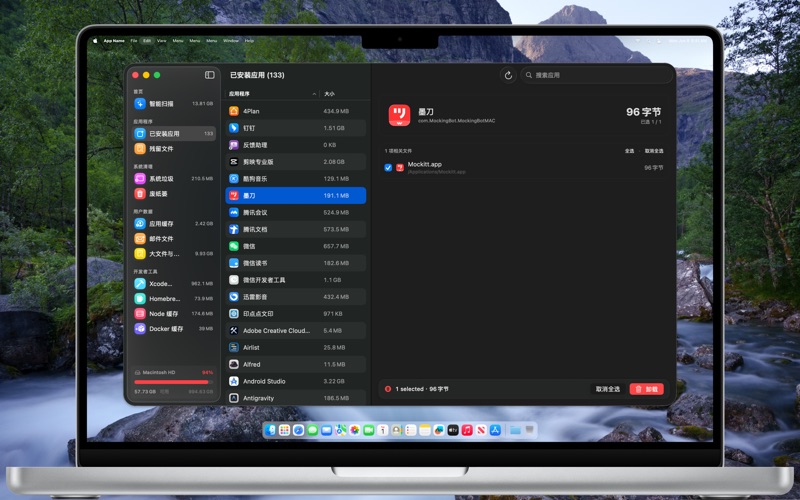Open 系统垃圾 section
The width and height of the screenshot is (800, 500).
[174, 179]
